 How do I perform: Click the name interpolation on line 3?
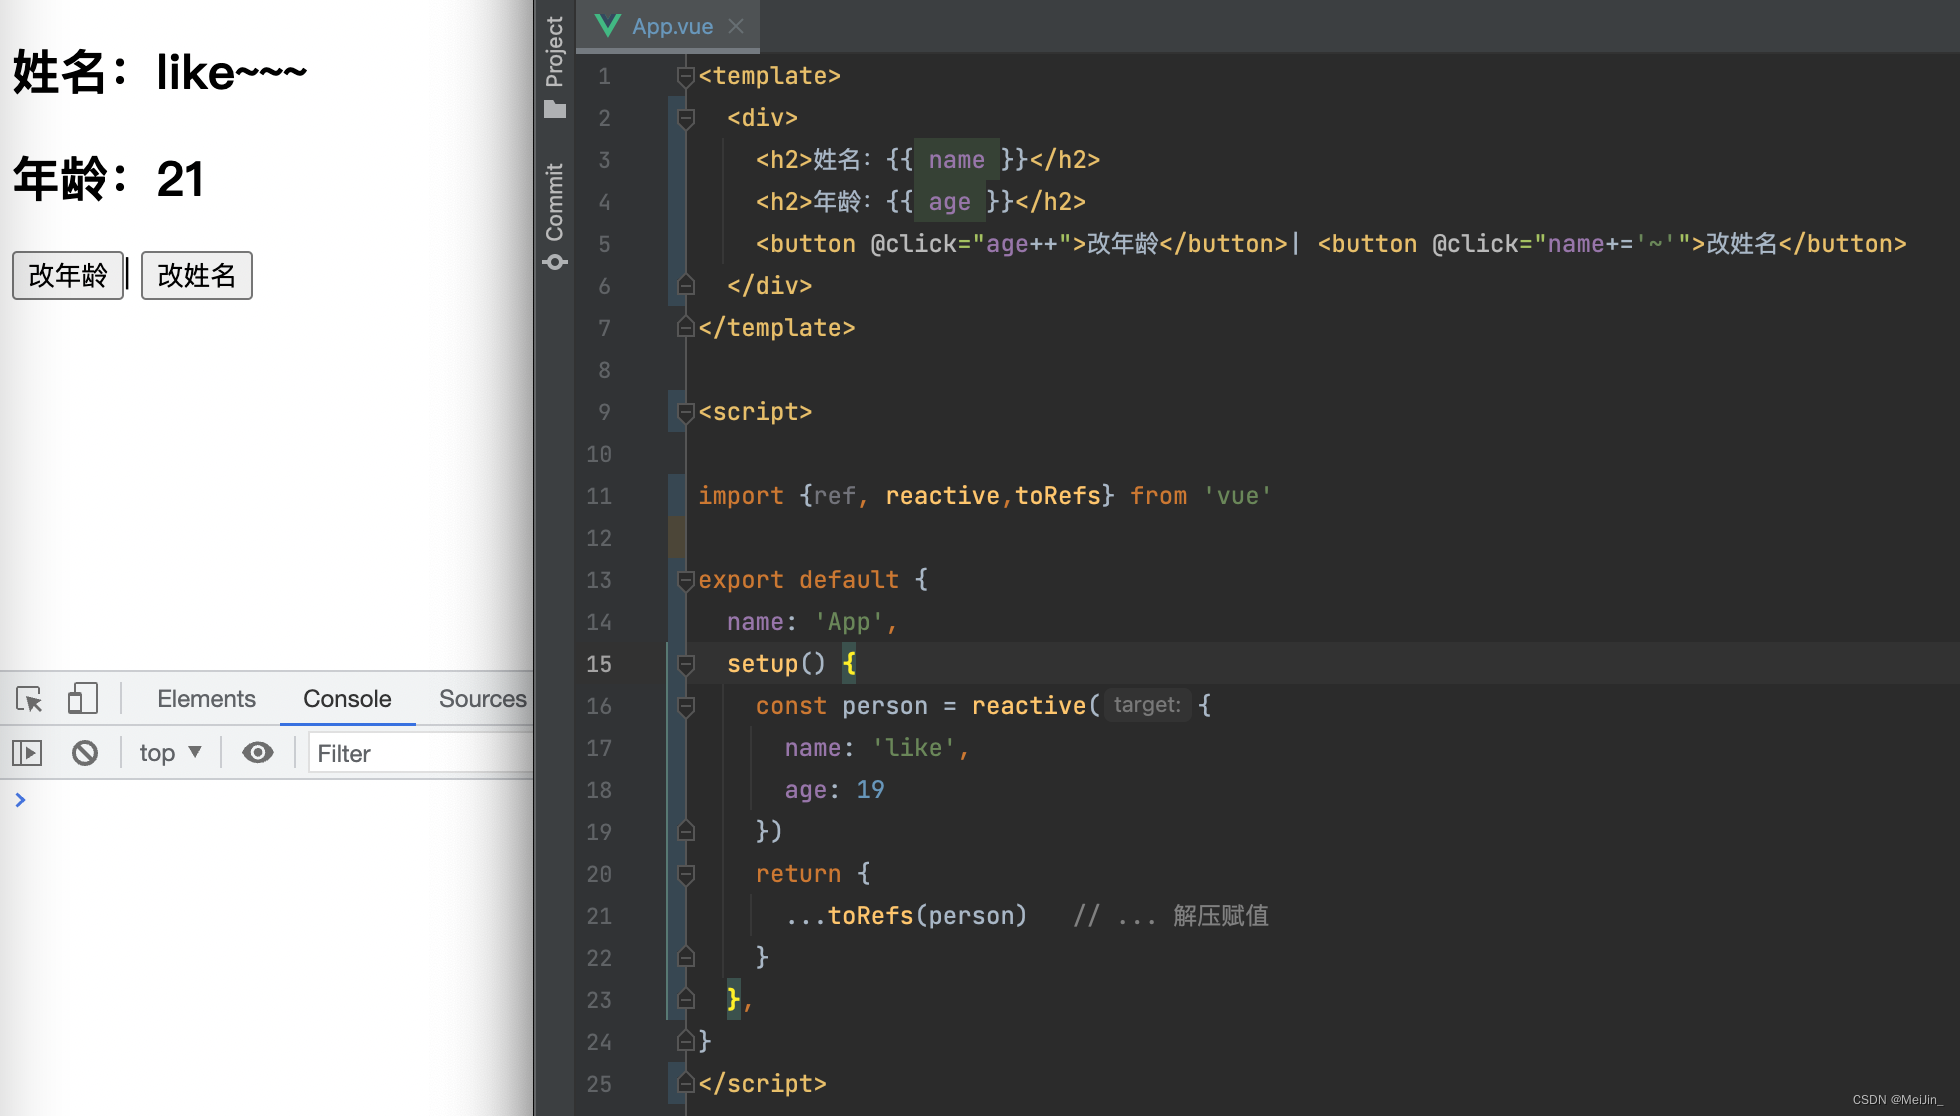coord(957,160)
